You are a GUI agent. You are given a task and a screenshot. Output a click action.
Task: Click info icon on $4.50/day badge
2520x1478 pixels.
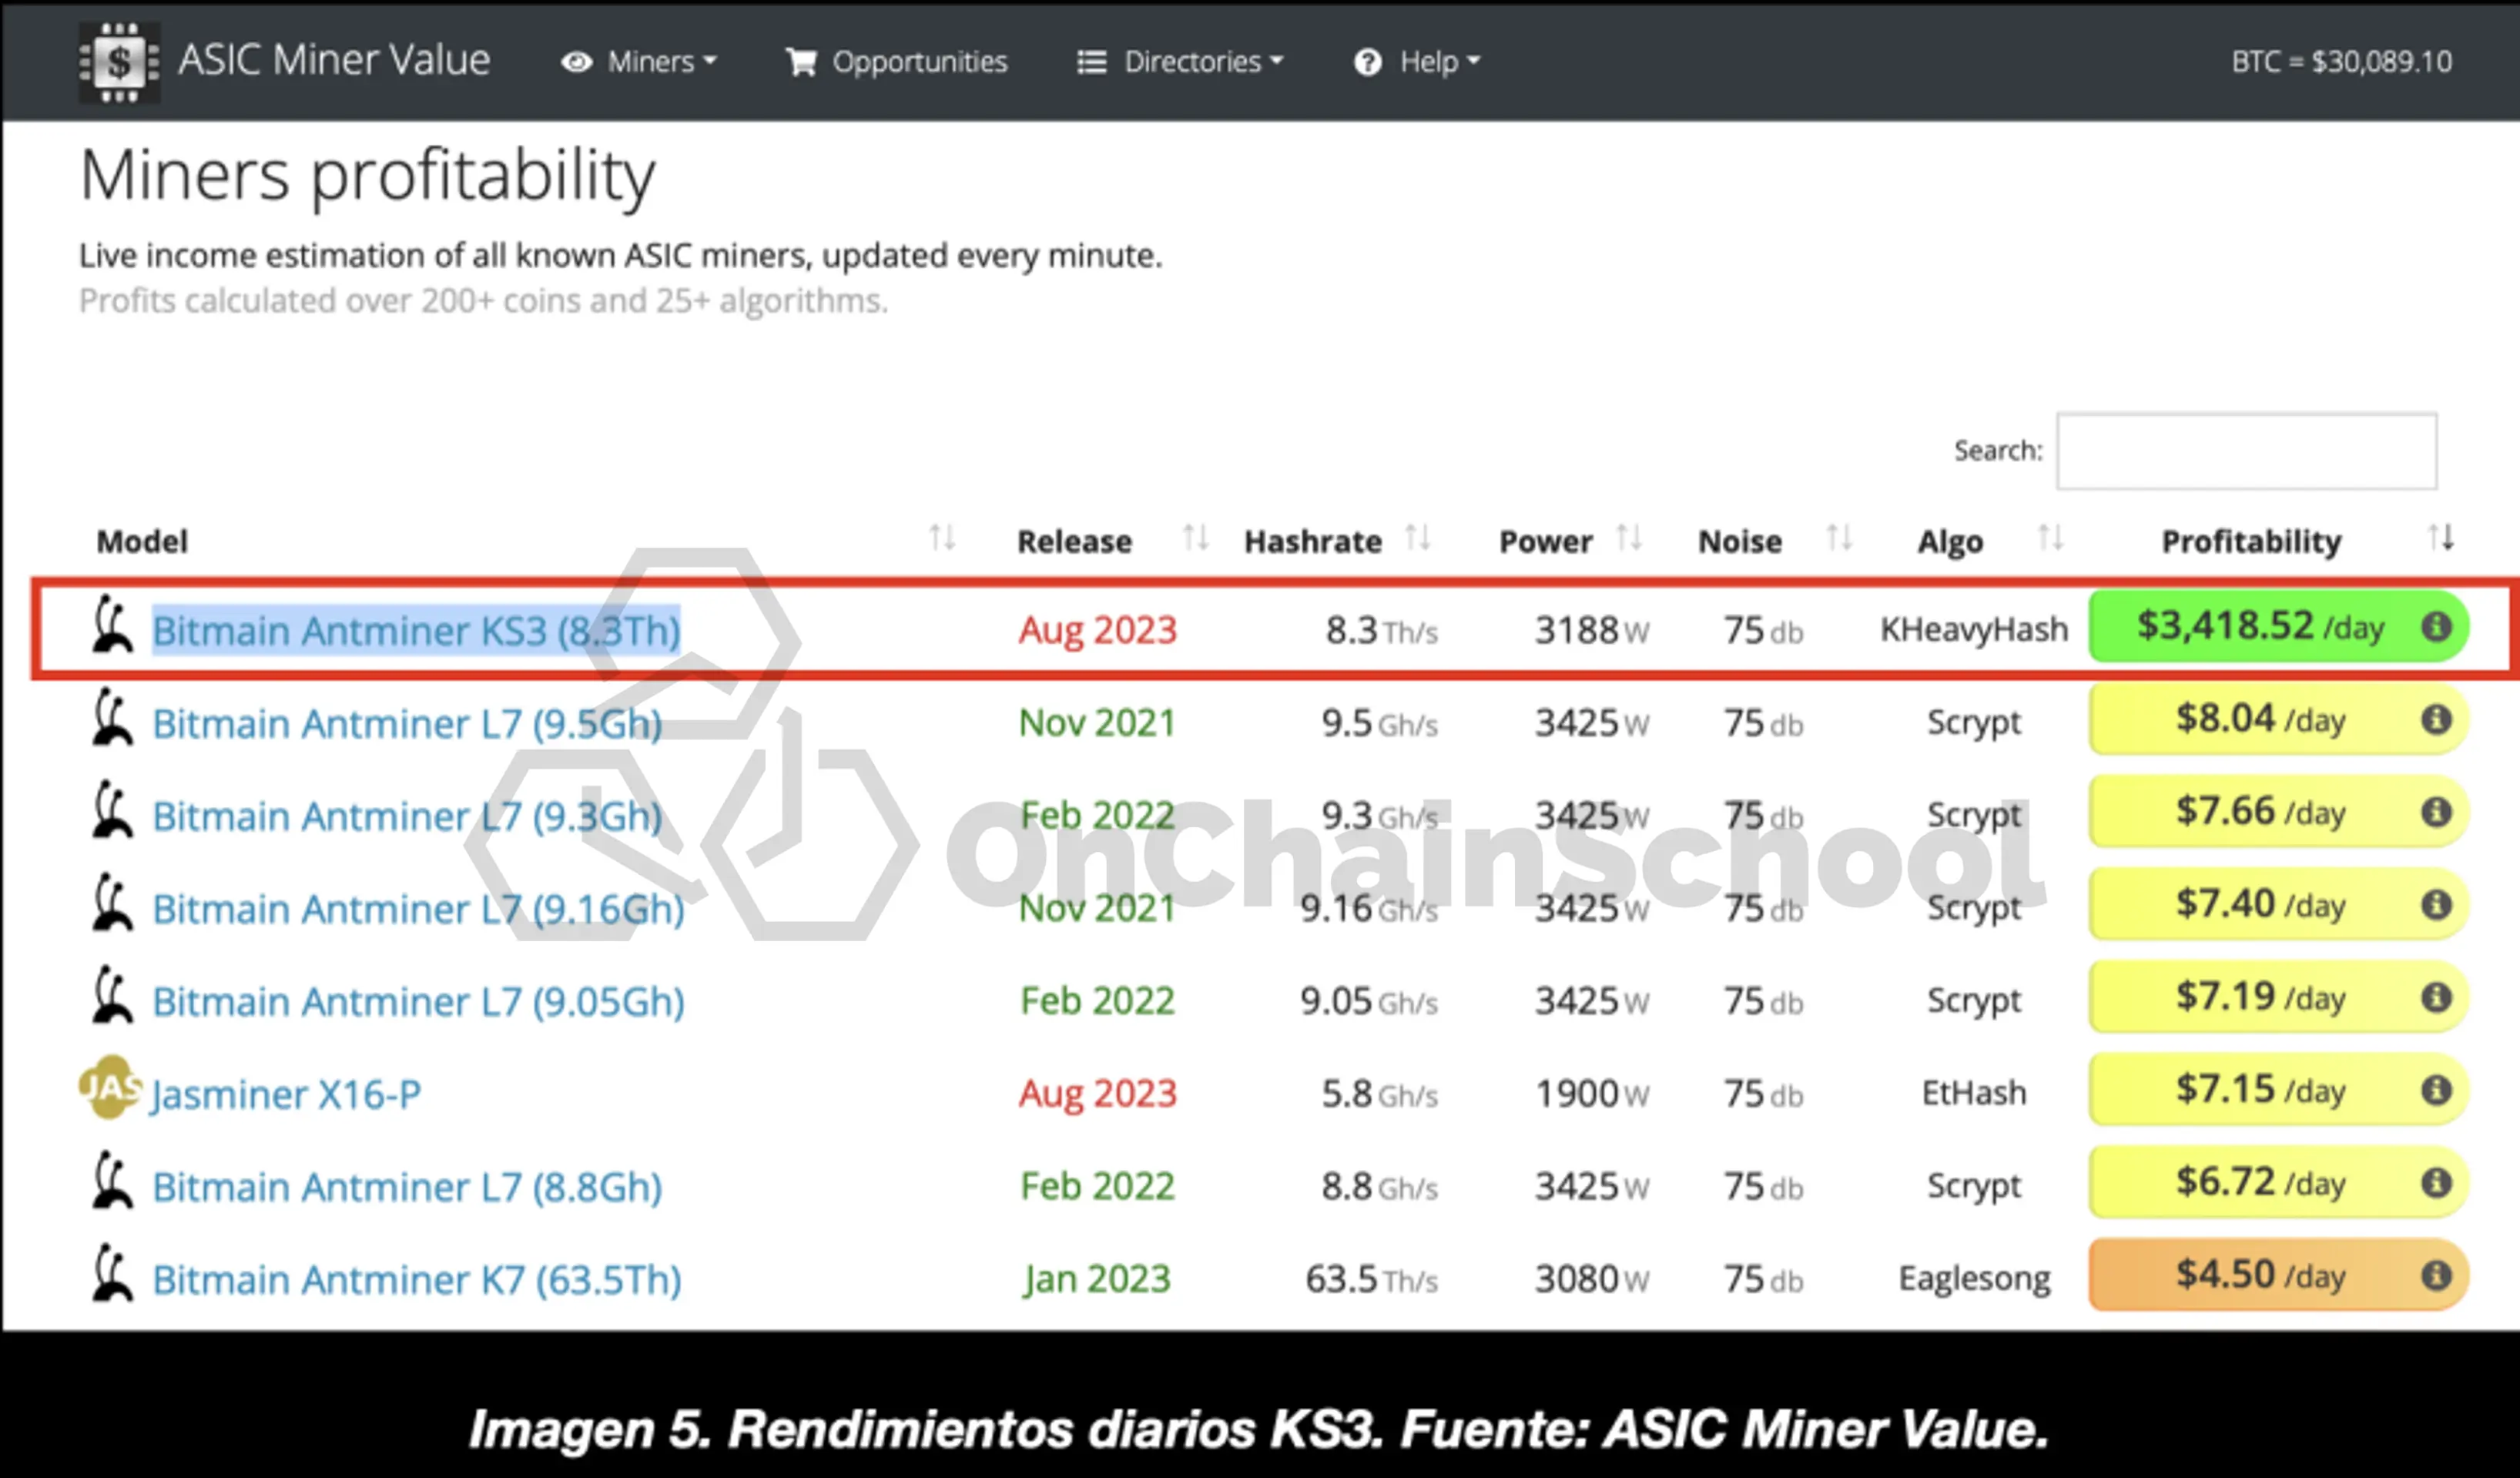(2436, 1275)
